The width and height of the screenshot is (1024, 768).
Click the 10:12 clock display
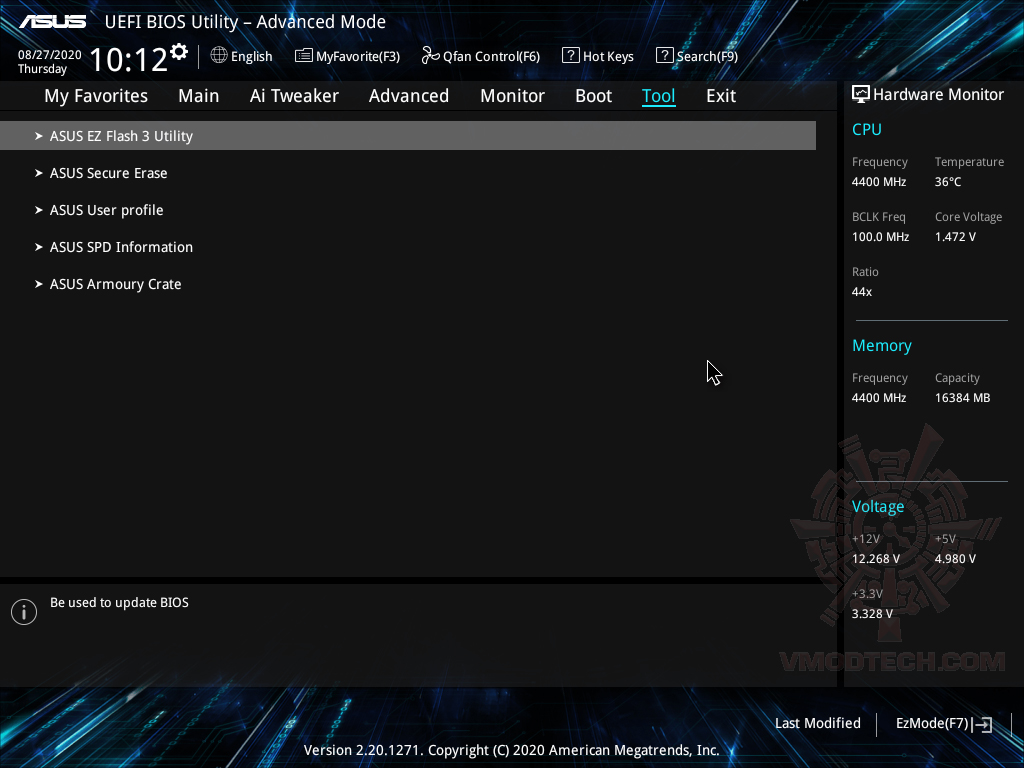click(x=128, y=59)
